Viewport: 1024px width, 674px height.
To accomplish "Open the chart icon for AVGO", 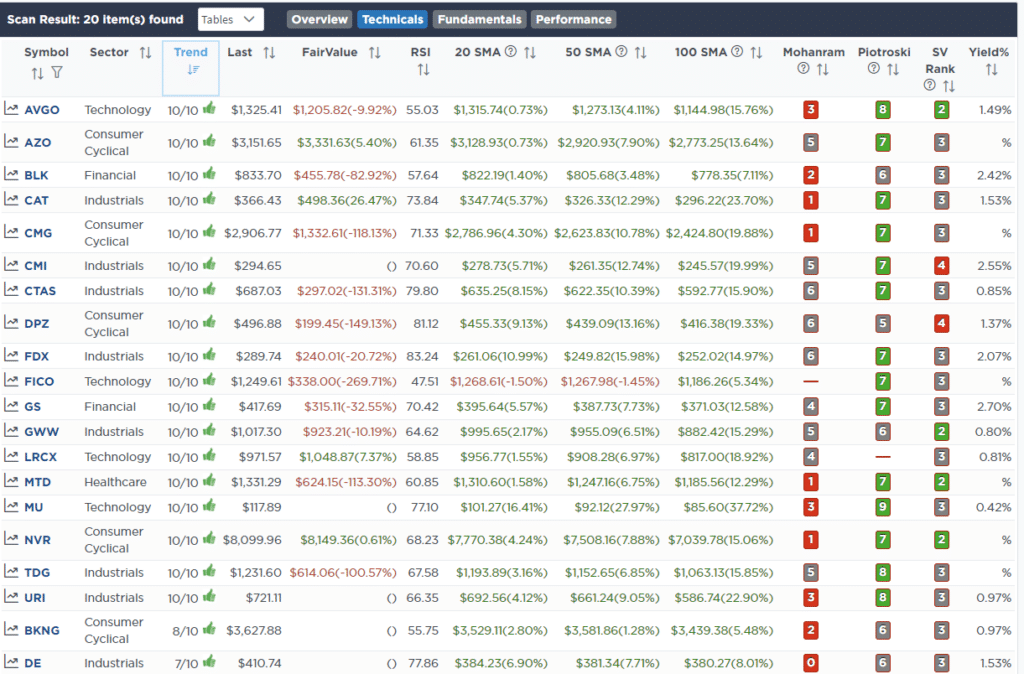I will pos(11,109).
